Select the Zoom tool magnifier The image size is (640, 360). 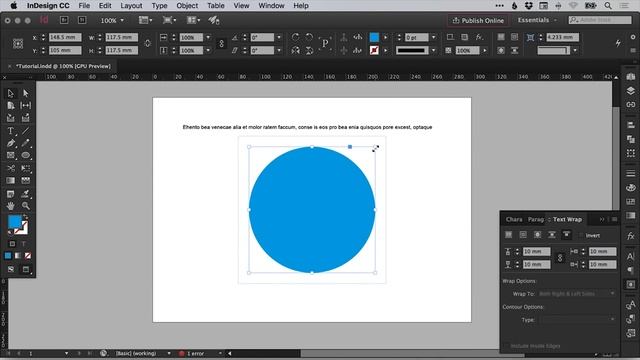[x=26, y=206]
